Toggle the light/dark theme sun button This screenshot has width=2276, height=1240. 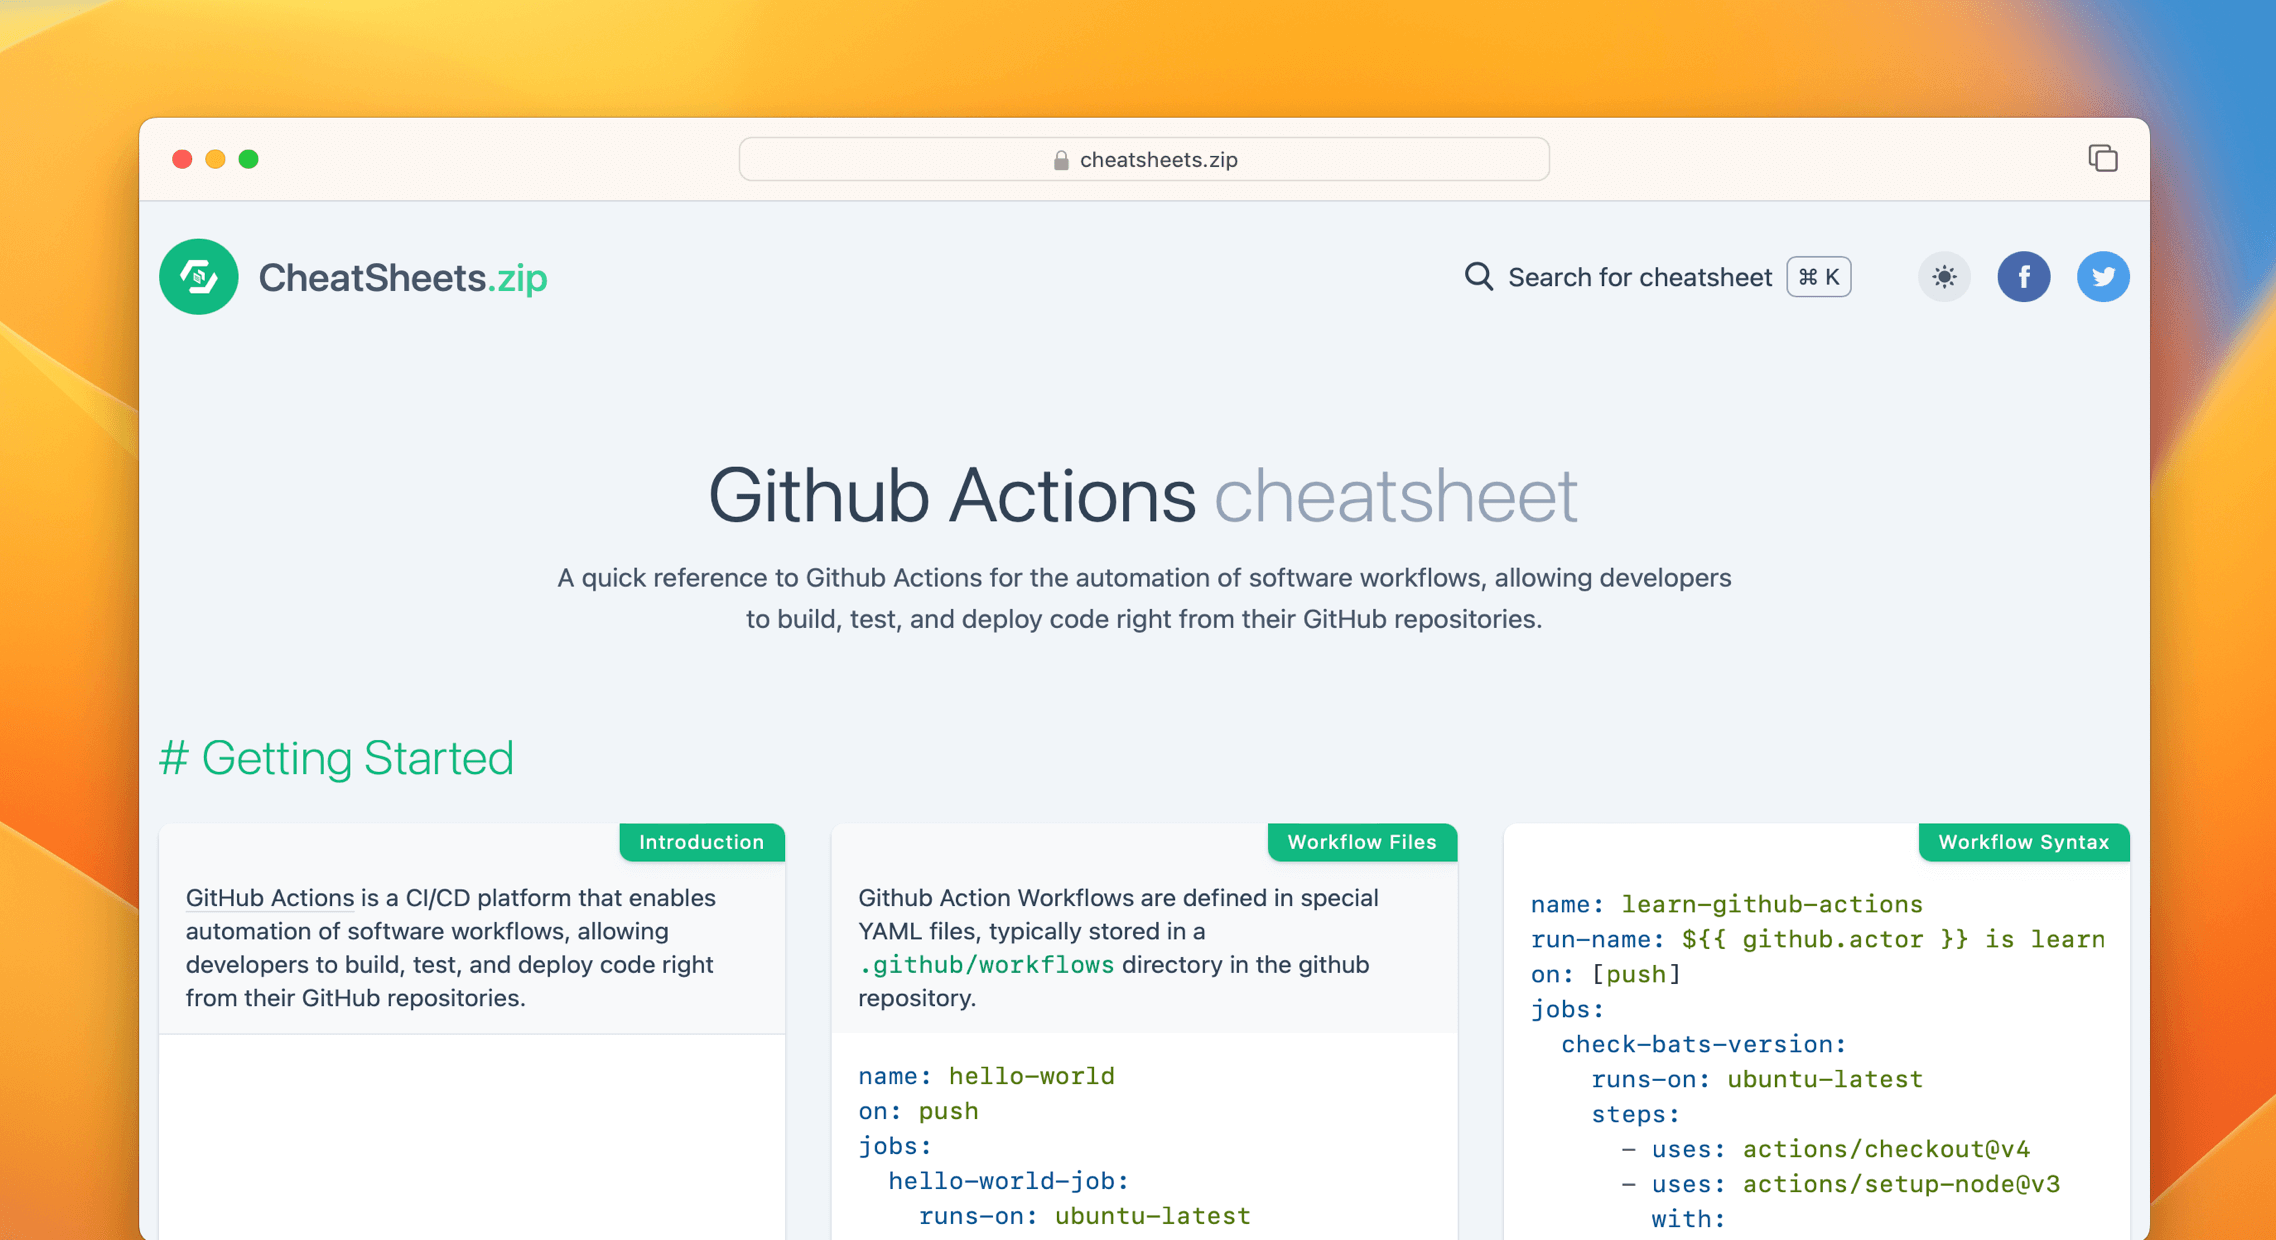(1943, 277)
